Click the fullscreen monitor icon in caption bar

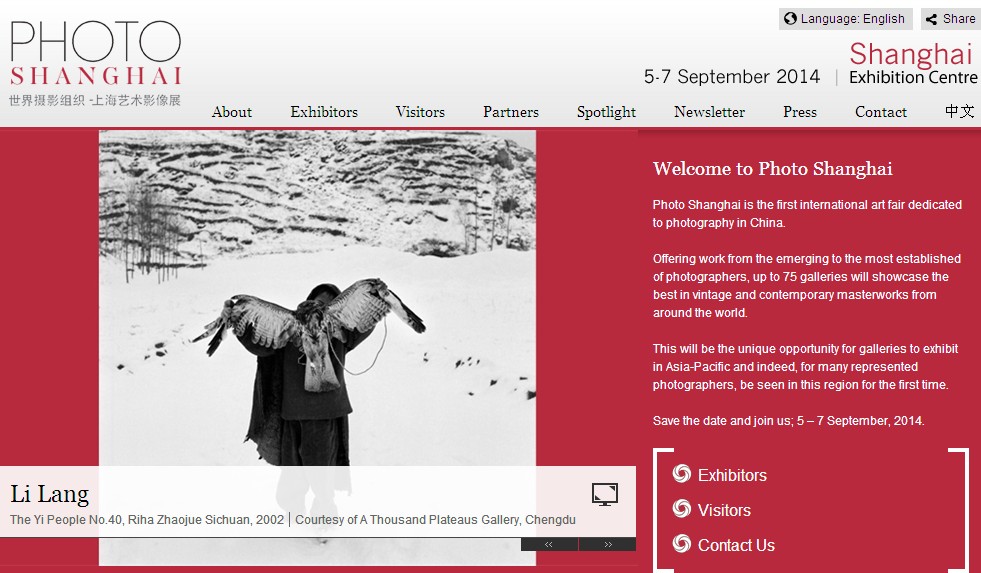pyautogui.click(x=605, y=494)
